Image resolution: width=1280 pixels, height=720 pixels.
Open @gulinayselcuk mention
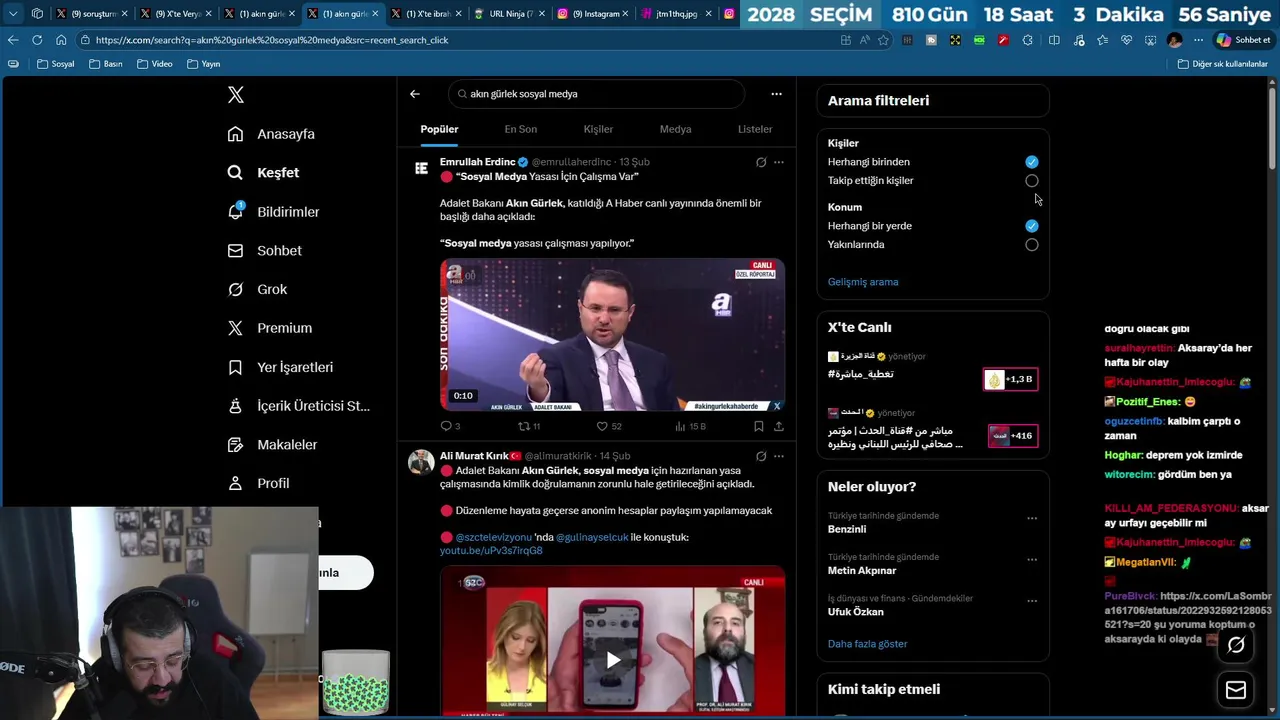point(592,537)
